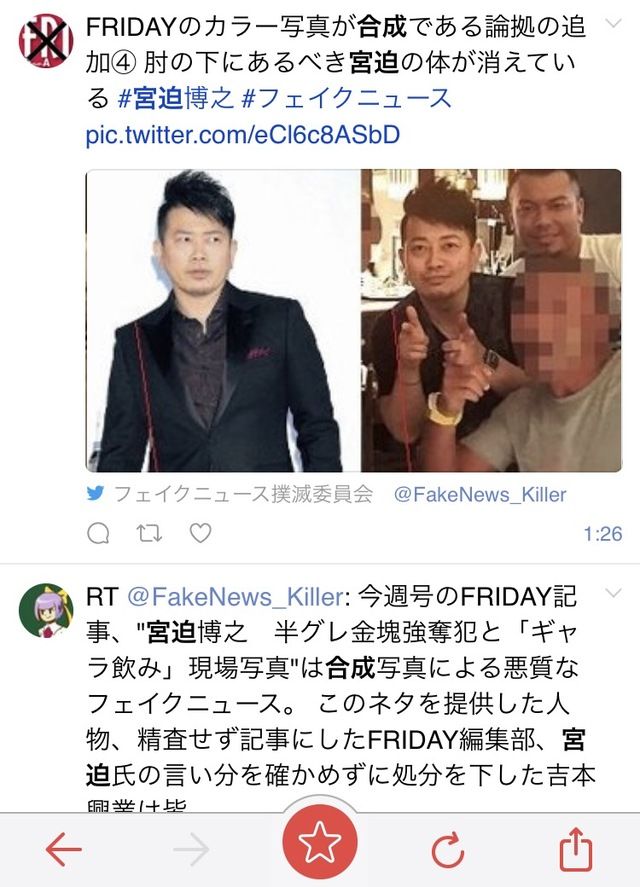Tap the red star bookmark button

(320, 842)
